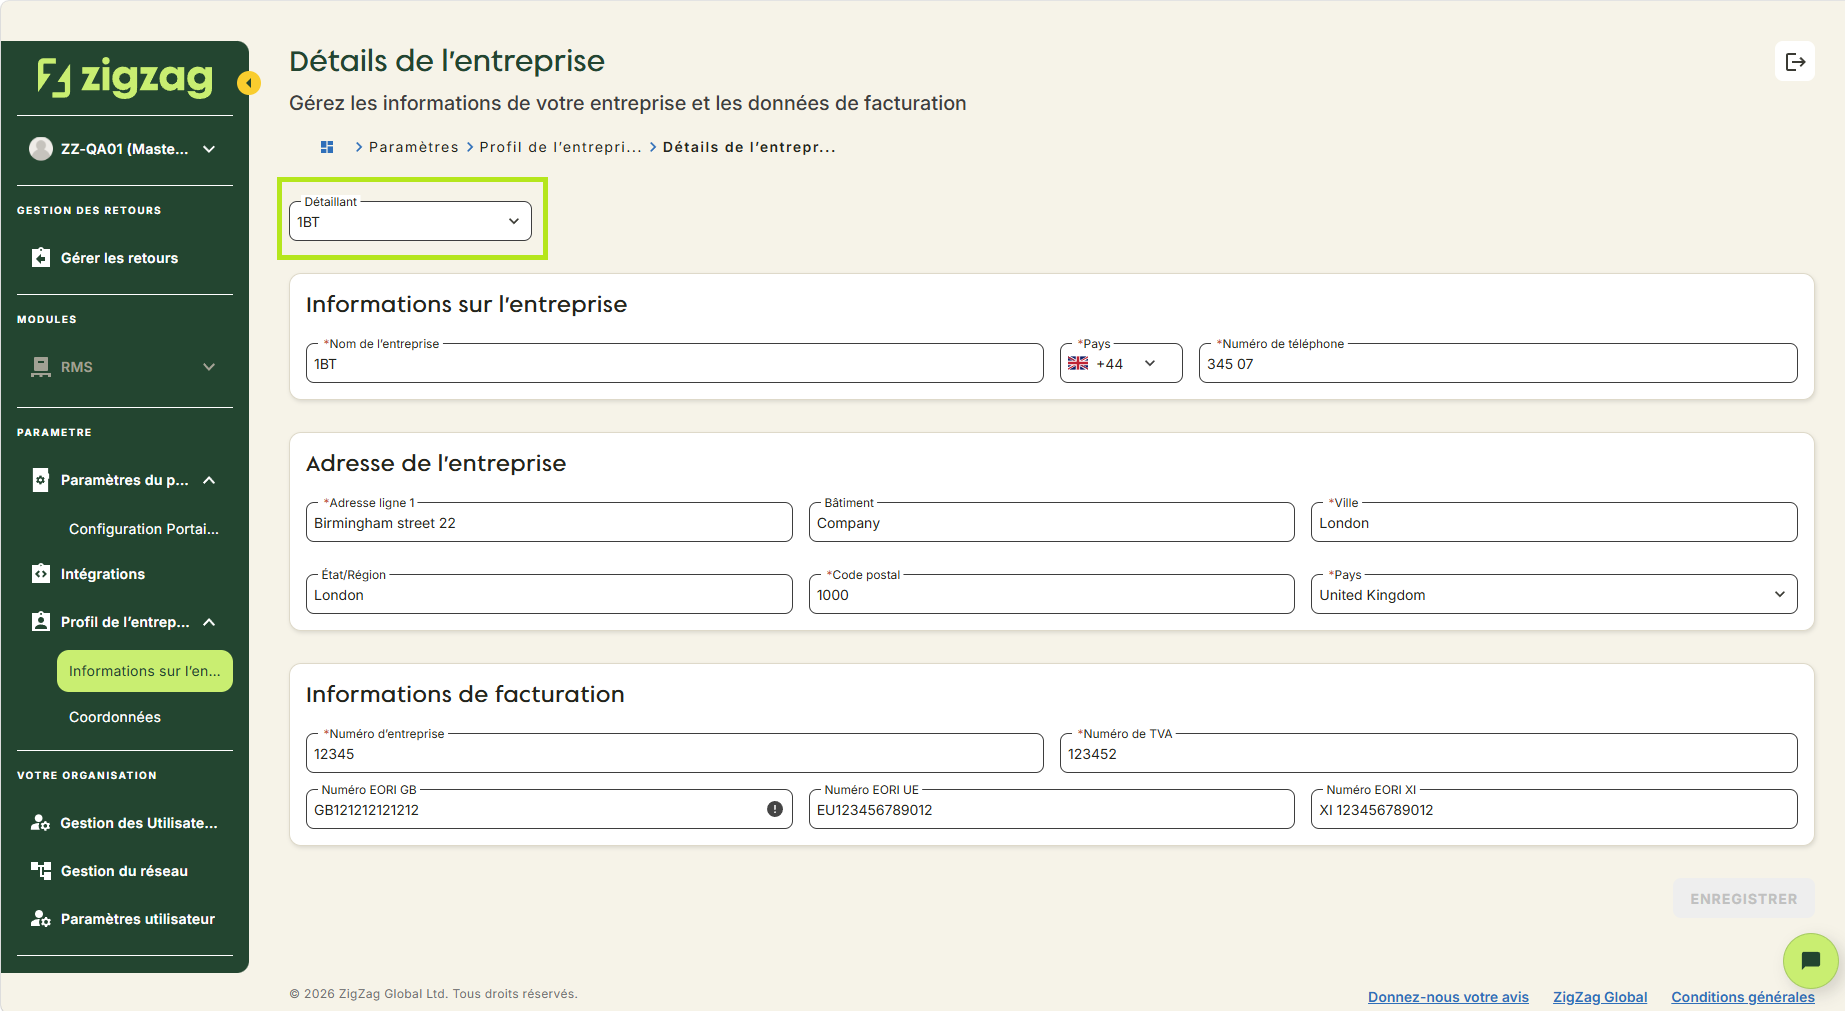
Task: Click the Numéro de TVA field
Action: tap(1428, 753)
